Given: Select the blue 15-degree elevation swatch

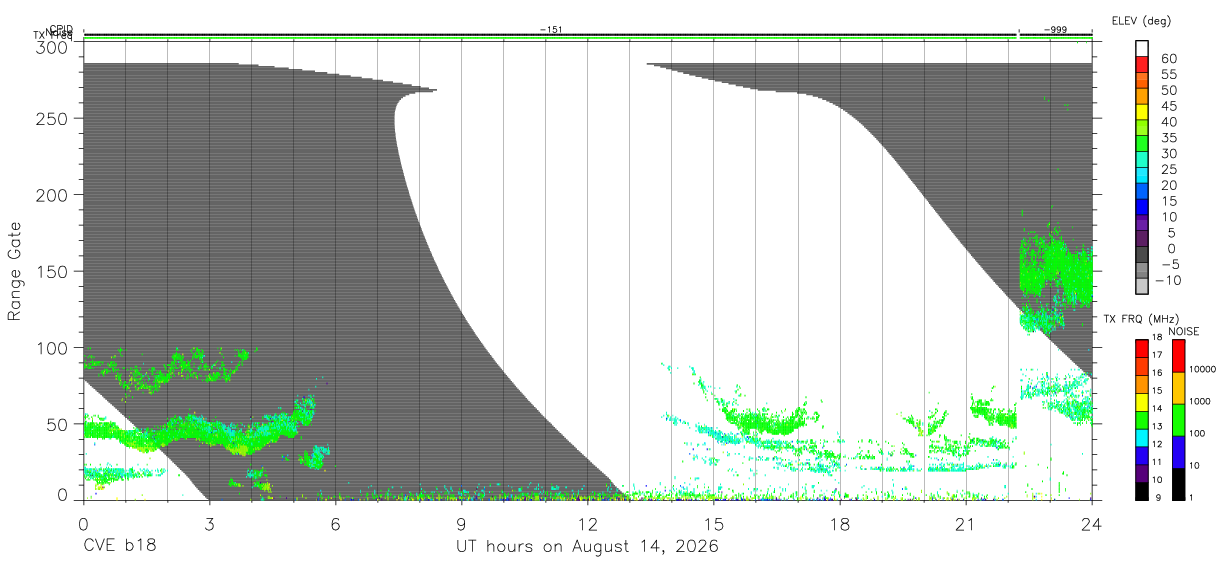Looking at the screenshot, I should [1141, 208].
